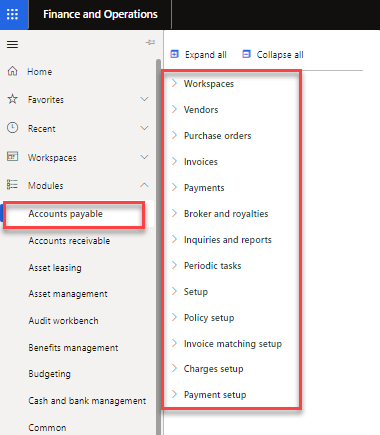This screenshot has height=435, width=380.
Task: Expand the Purchase orders group chevron
Action: pyautogui.click(x=174, y=135)
